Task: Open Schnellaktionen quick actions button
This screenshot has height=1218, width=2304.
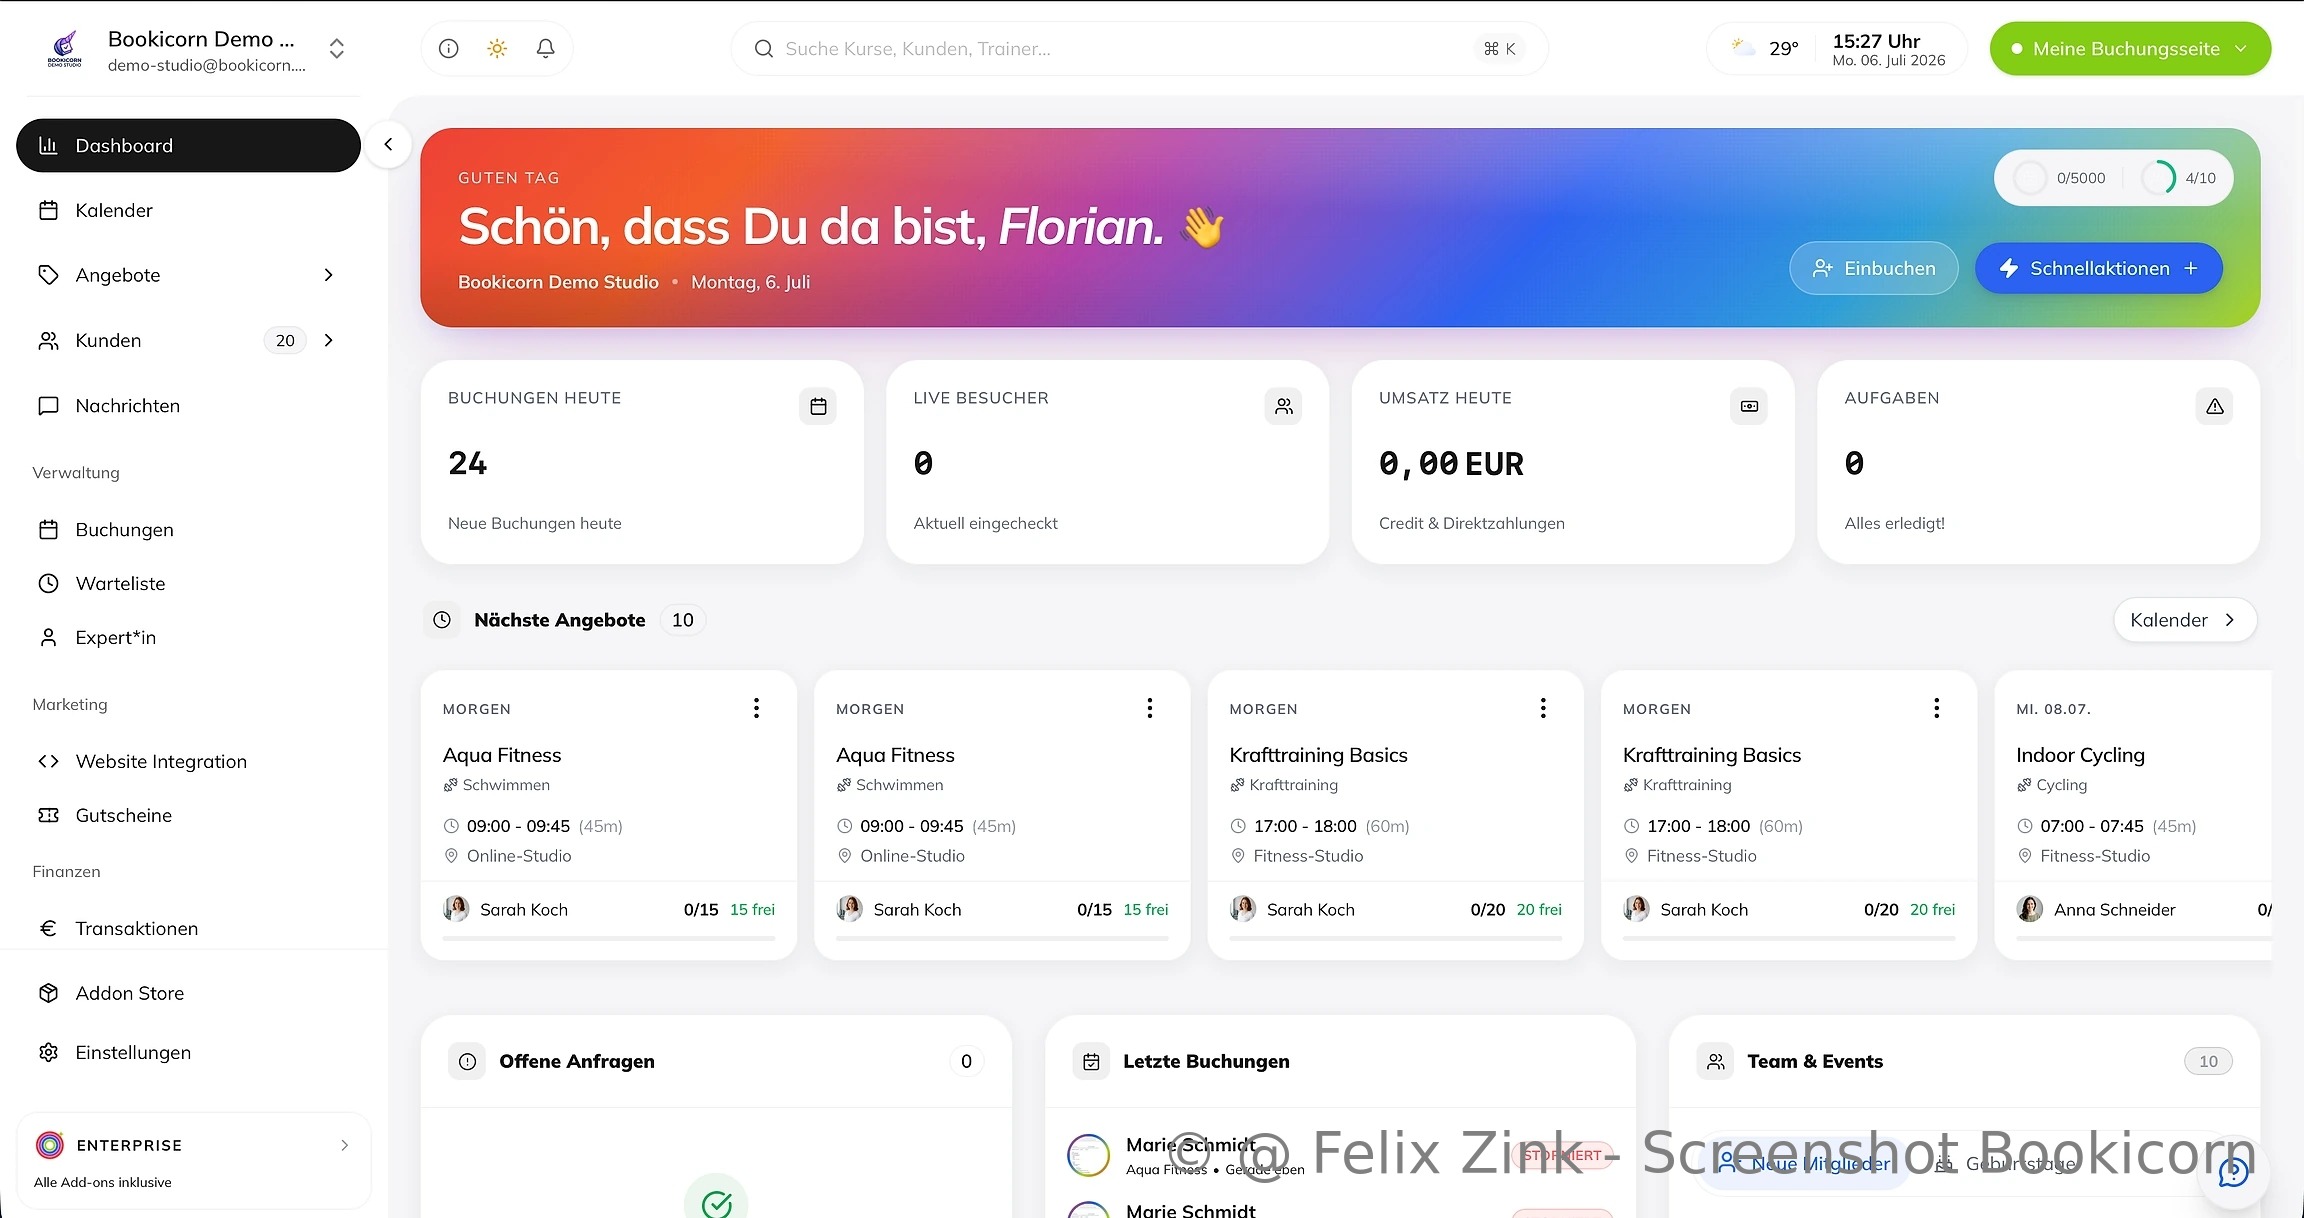Action: (x=2098, y=268)
